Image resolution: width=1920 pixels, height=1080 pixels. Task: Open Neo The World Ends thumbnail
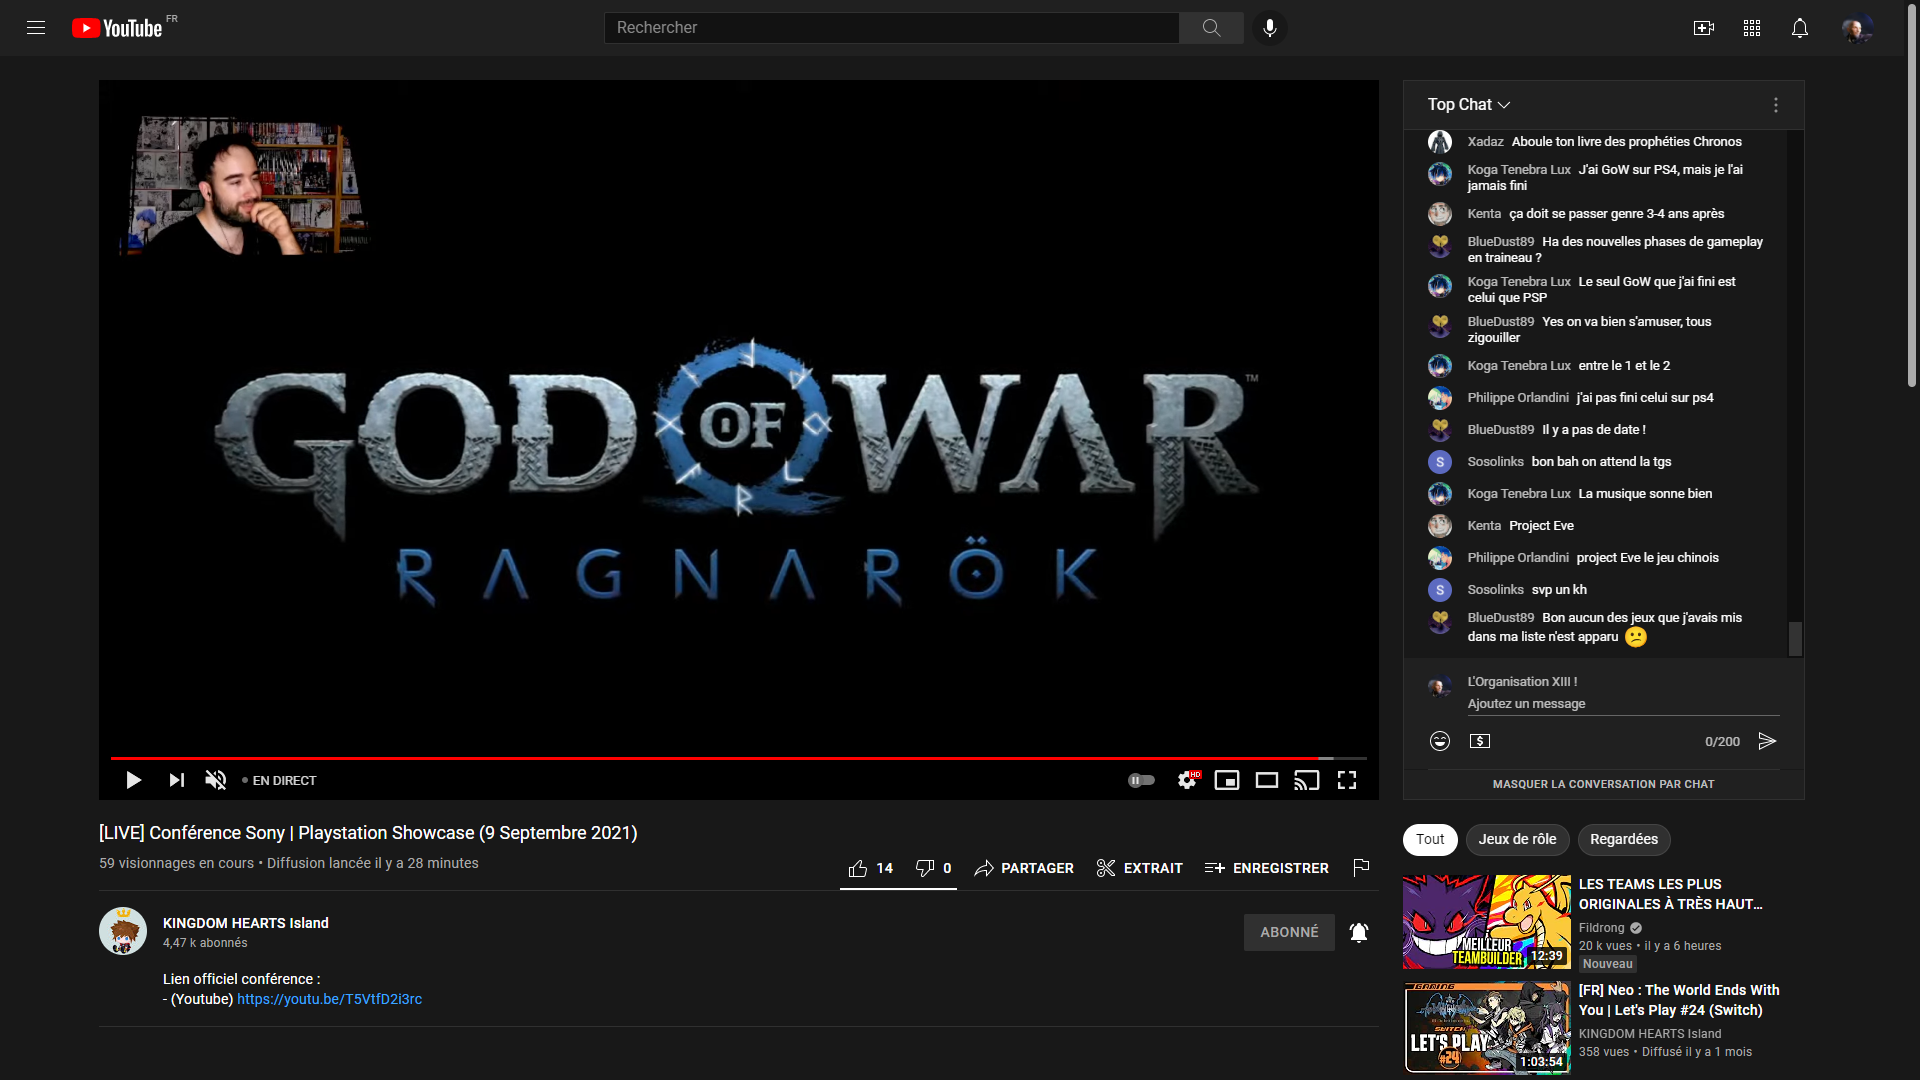1487,1028
